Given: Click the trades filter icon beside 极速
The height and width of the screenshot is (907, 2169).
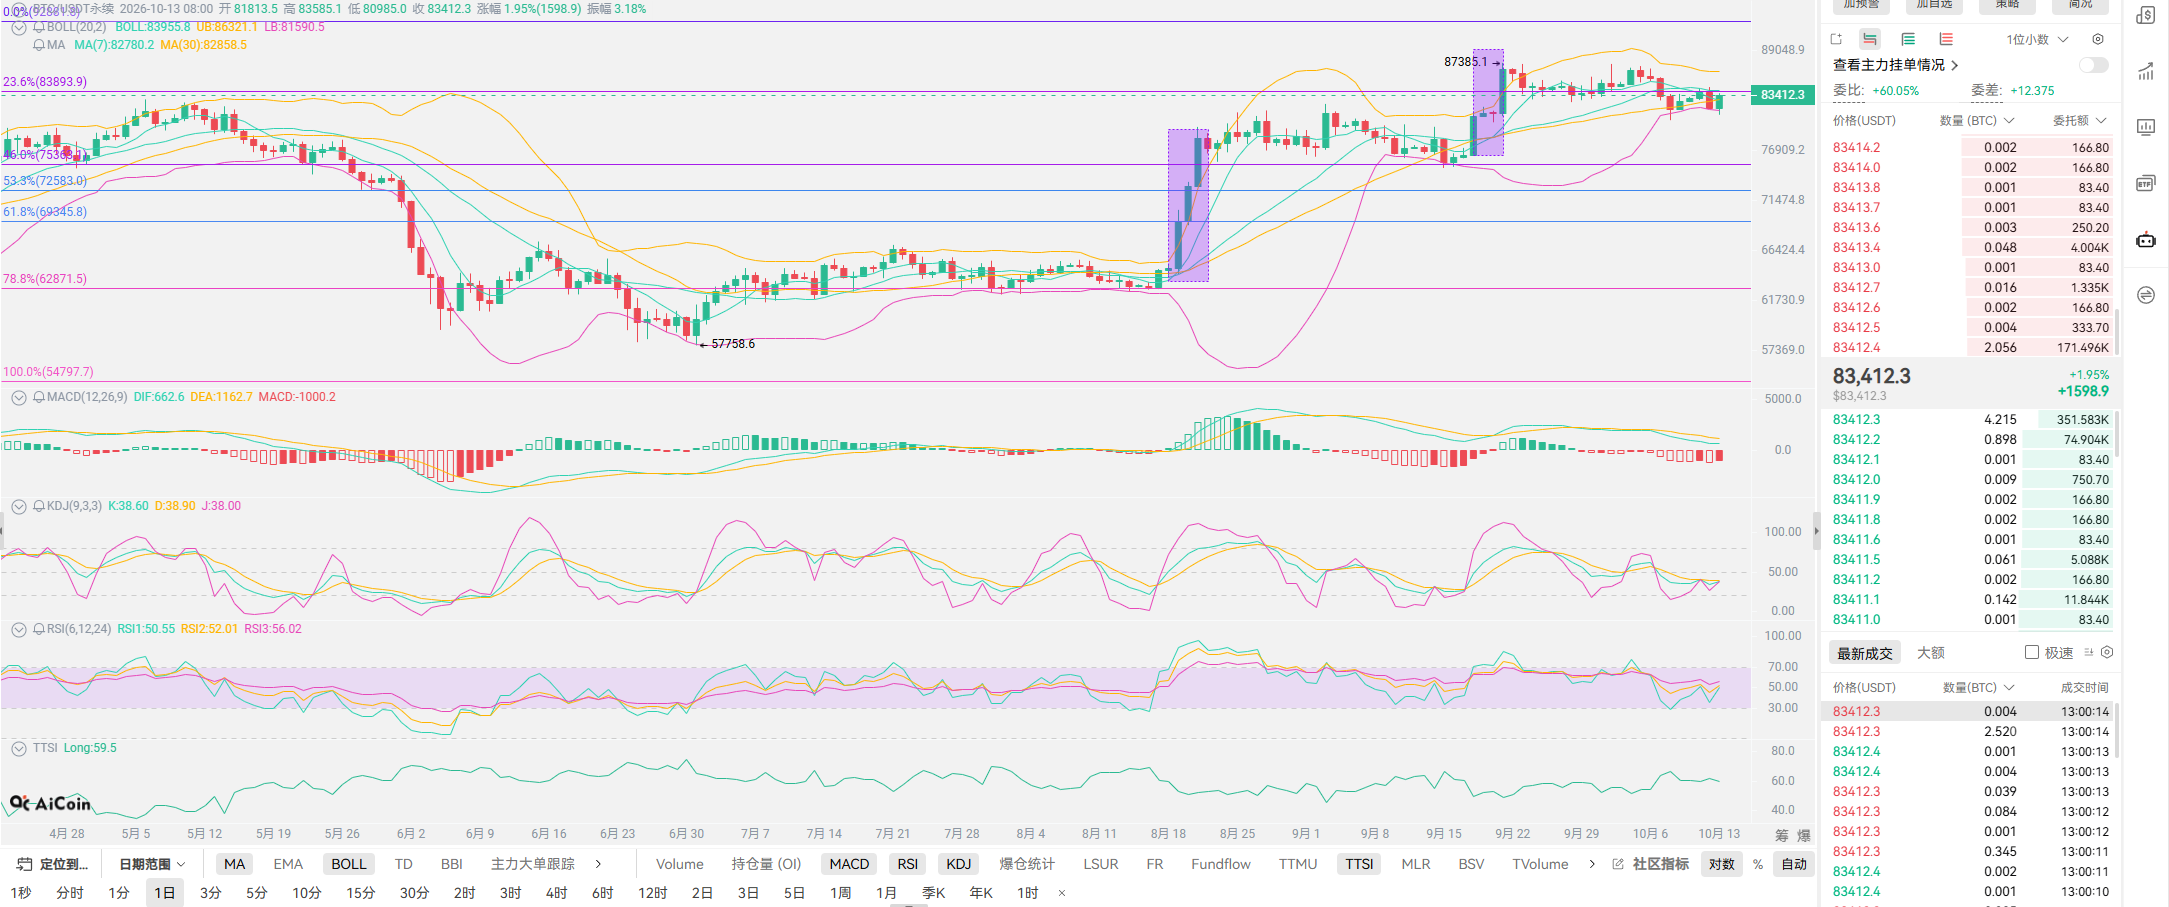Looking at the screenshot, I should point(2089,652).
